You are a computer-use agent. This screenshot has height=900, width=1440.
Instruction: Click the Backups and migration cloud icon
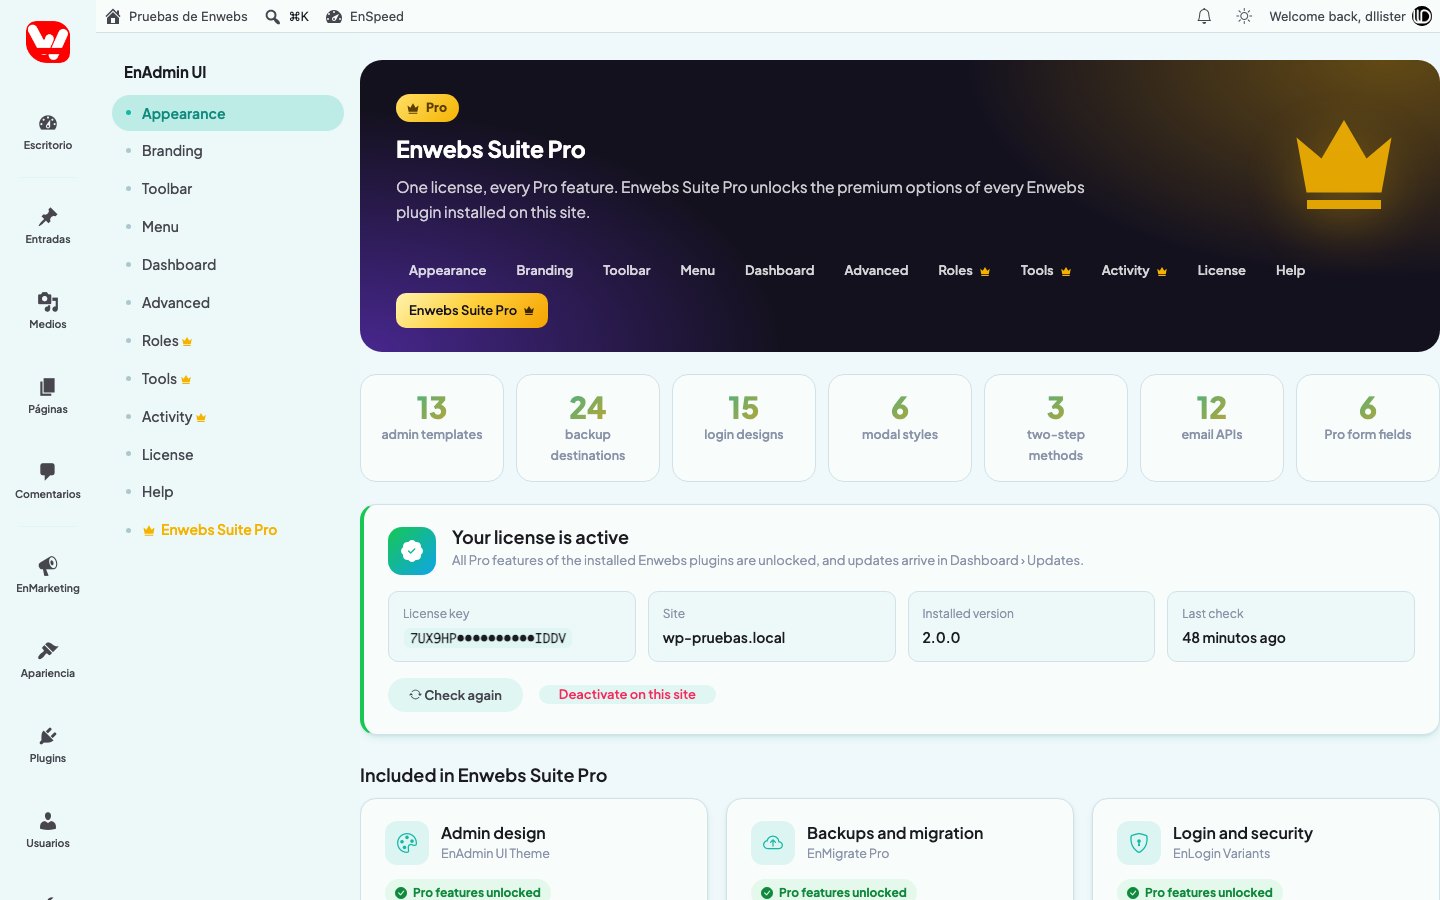pos(773,843)
